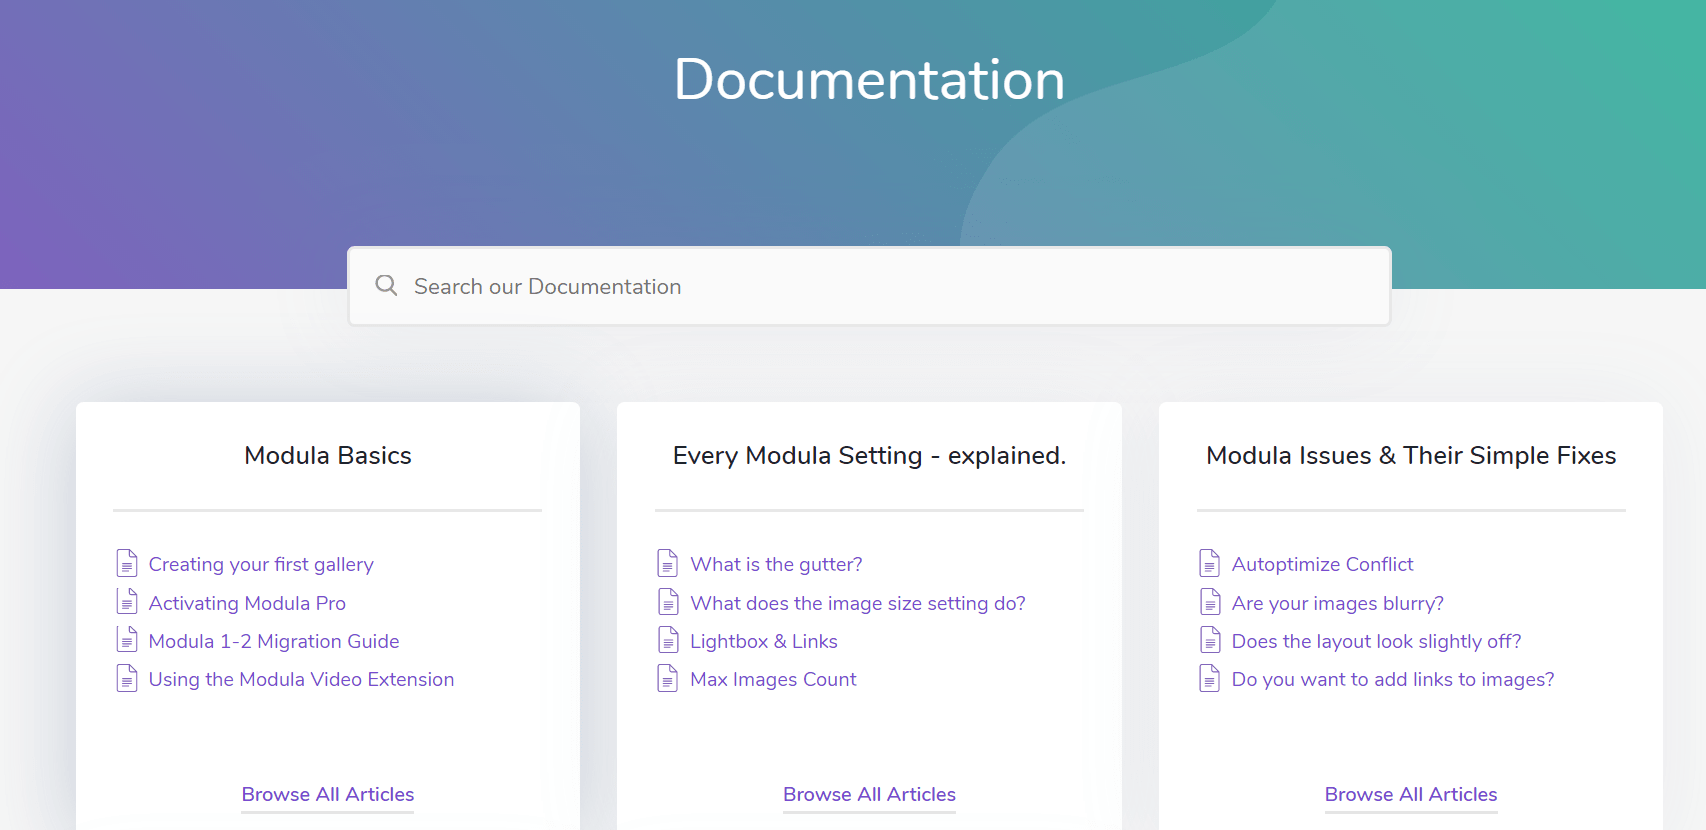
Task: Open Does the layout look slightly off?
Action: click(x=1376, y=641)
